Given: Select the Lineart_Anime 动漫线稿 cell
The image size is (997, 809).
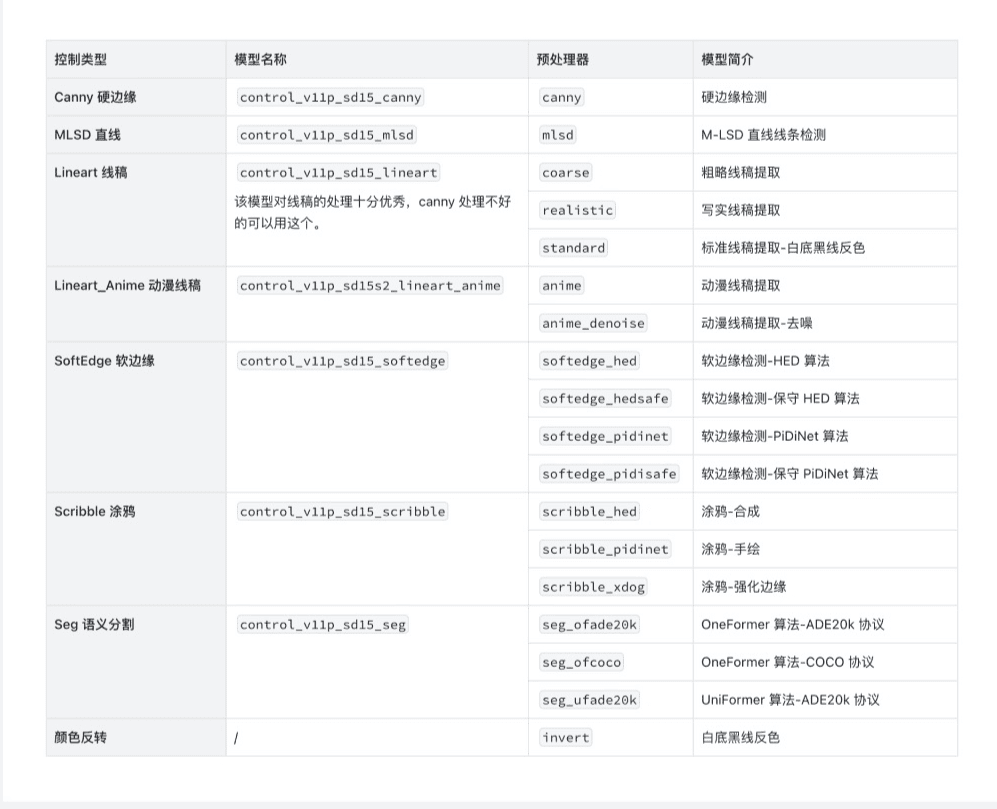Looking at the screenshot, I should [x=136, y=305].
